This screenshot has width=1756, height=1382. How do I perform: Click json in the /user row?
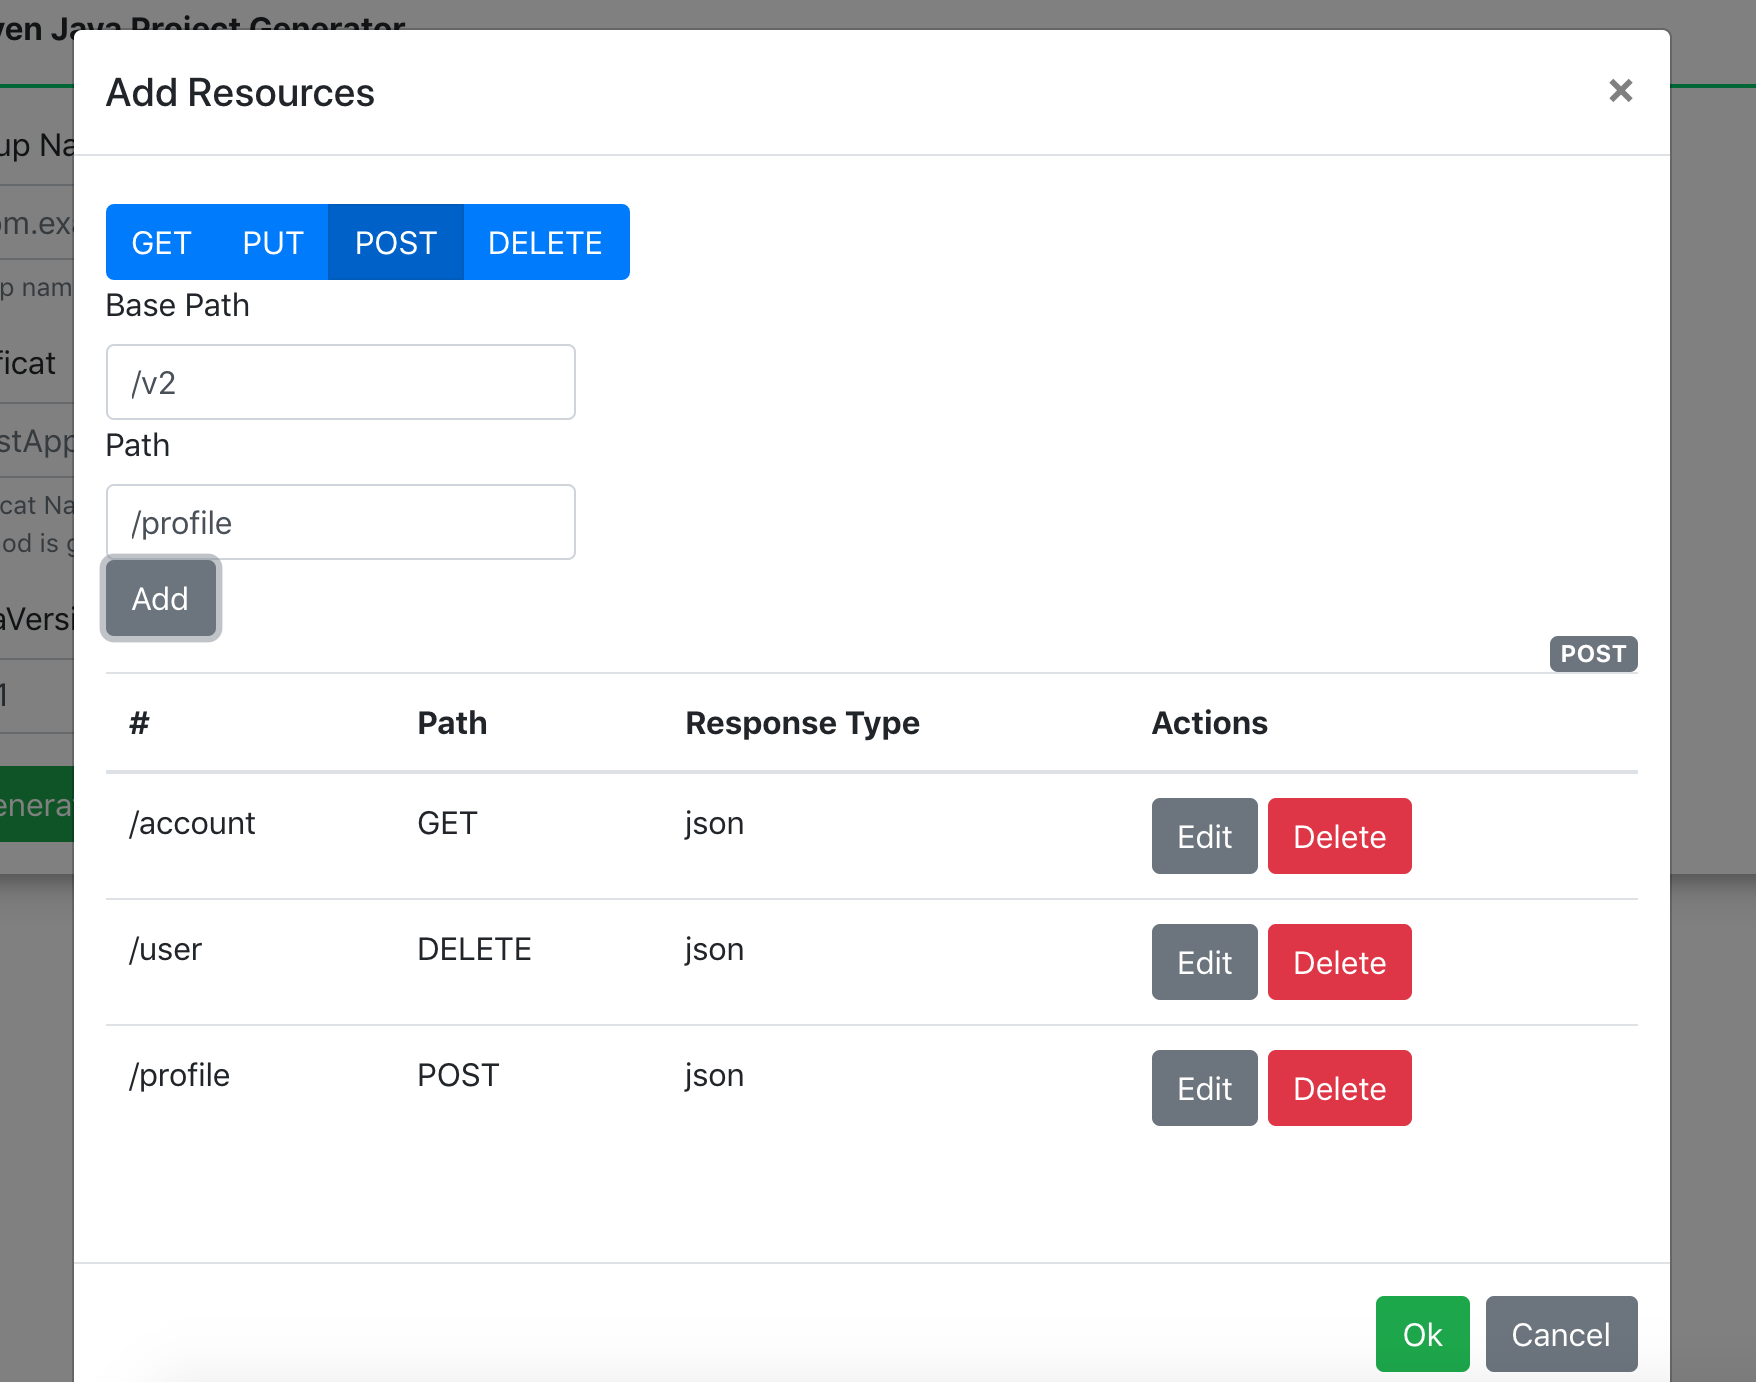pos(714,949)
